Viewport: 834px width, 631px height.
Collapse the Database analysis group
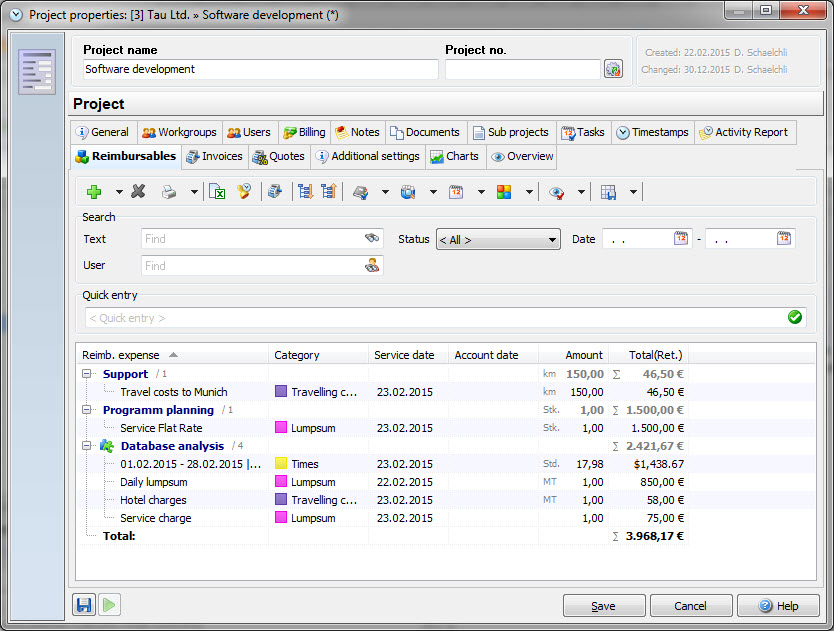[89, 446]
